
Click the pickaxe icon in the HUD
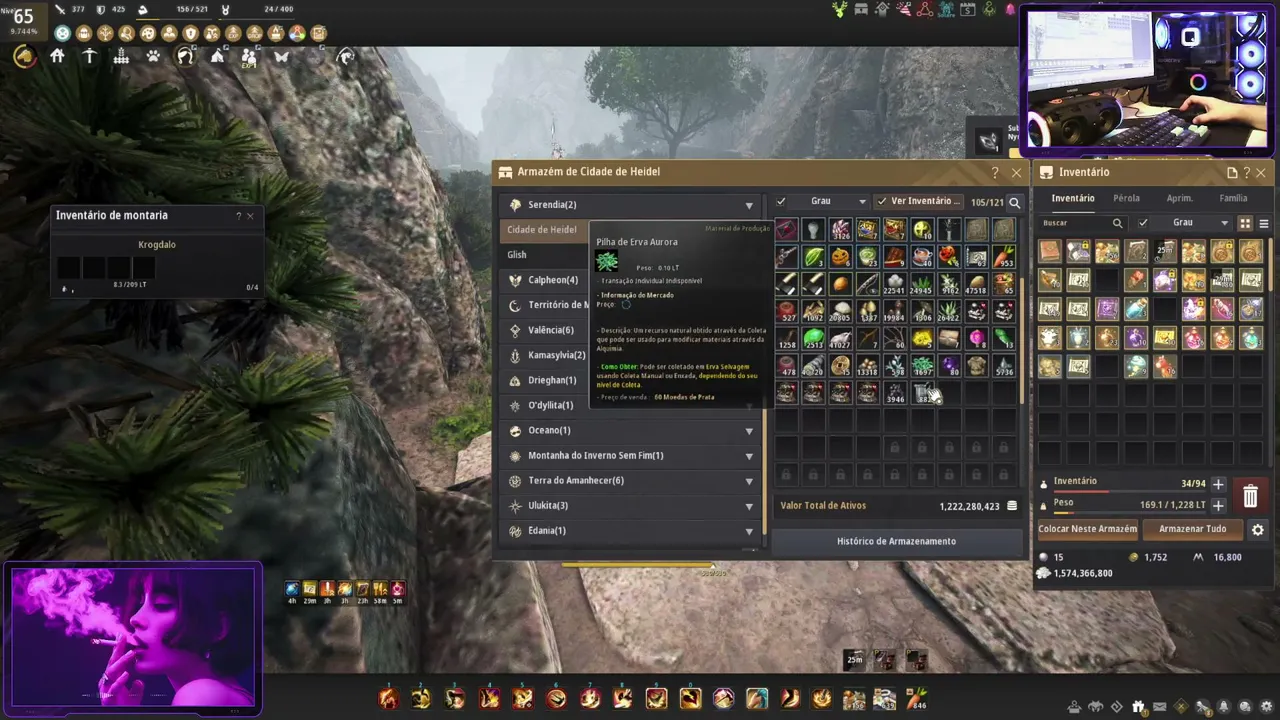point(89,57)
